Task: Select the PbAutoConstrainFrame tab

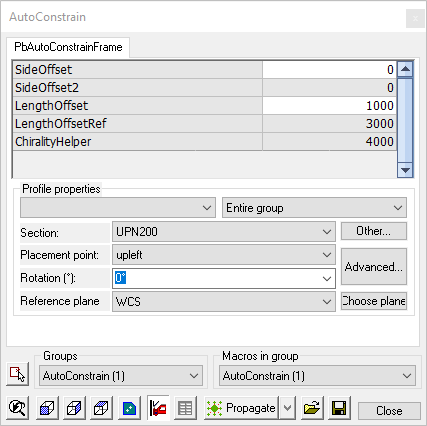Action: 68,47
